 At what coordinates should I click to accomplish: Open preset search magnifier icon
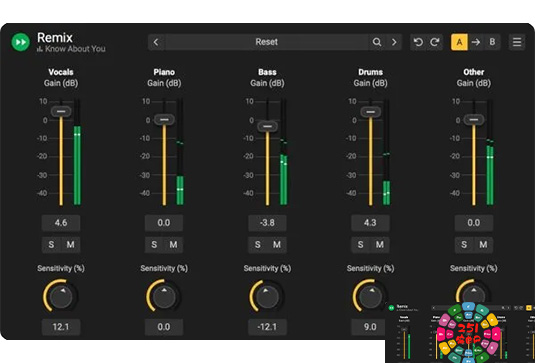tap(377, 42)
